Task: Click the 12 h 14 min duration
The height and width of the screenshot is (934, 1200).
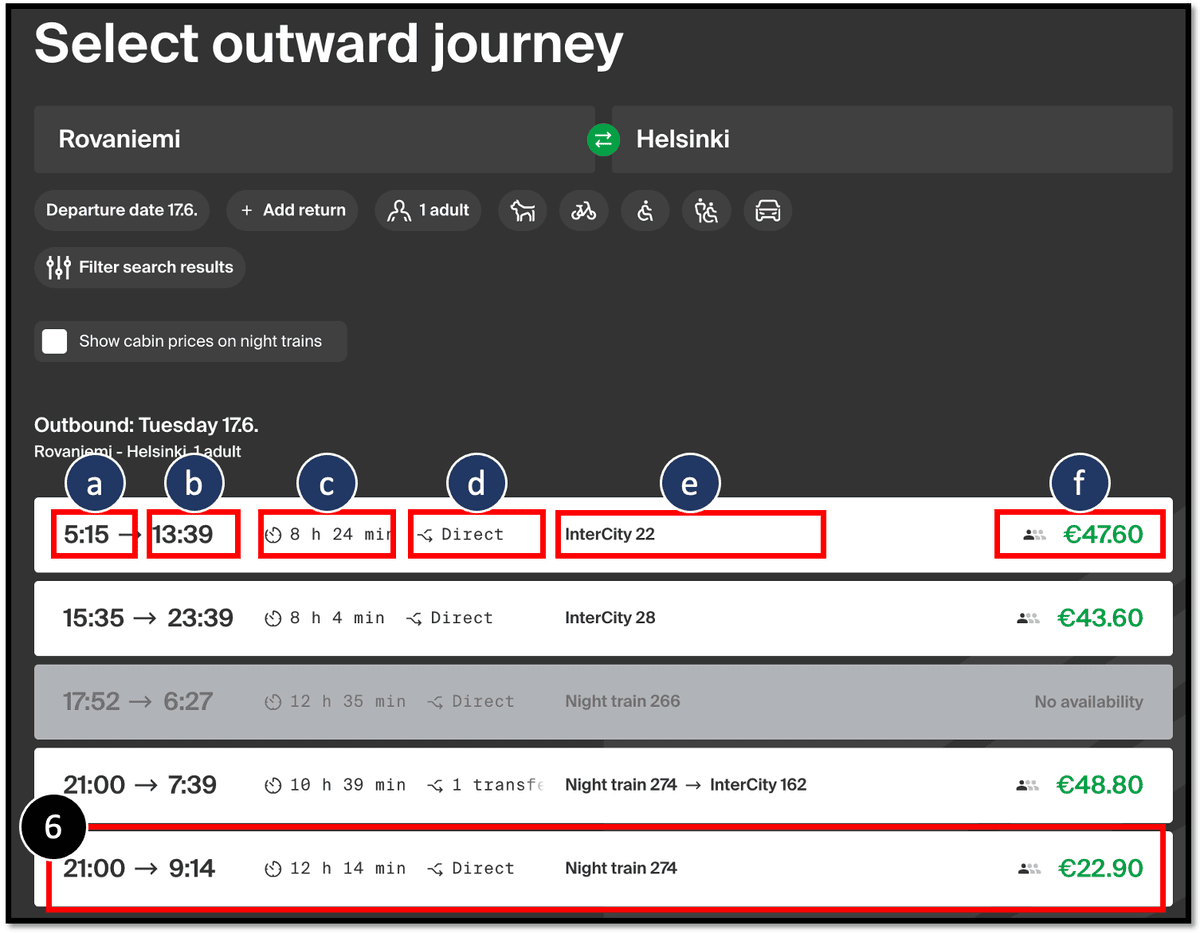Action: 335,869
